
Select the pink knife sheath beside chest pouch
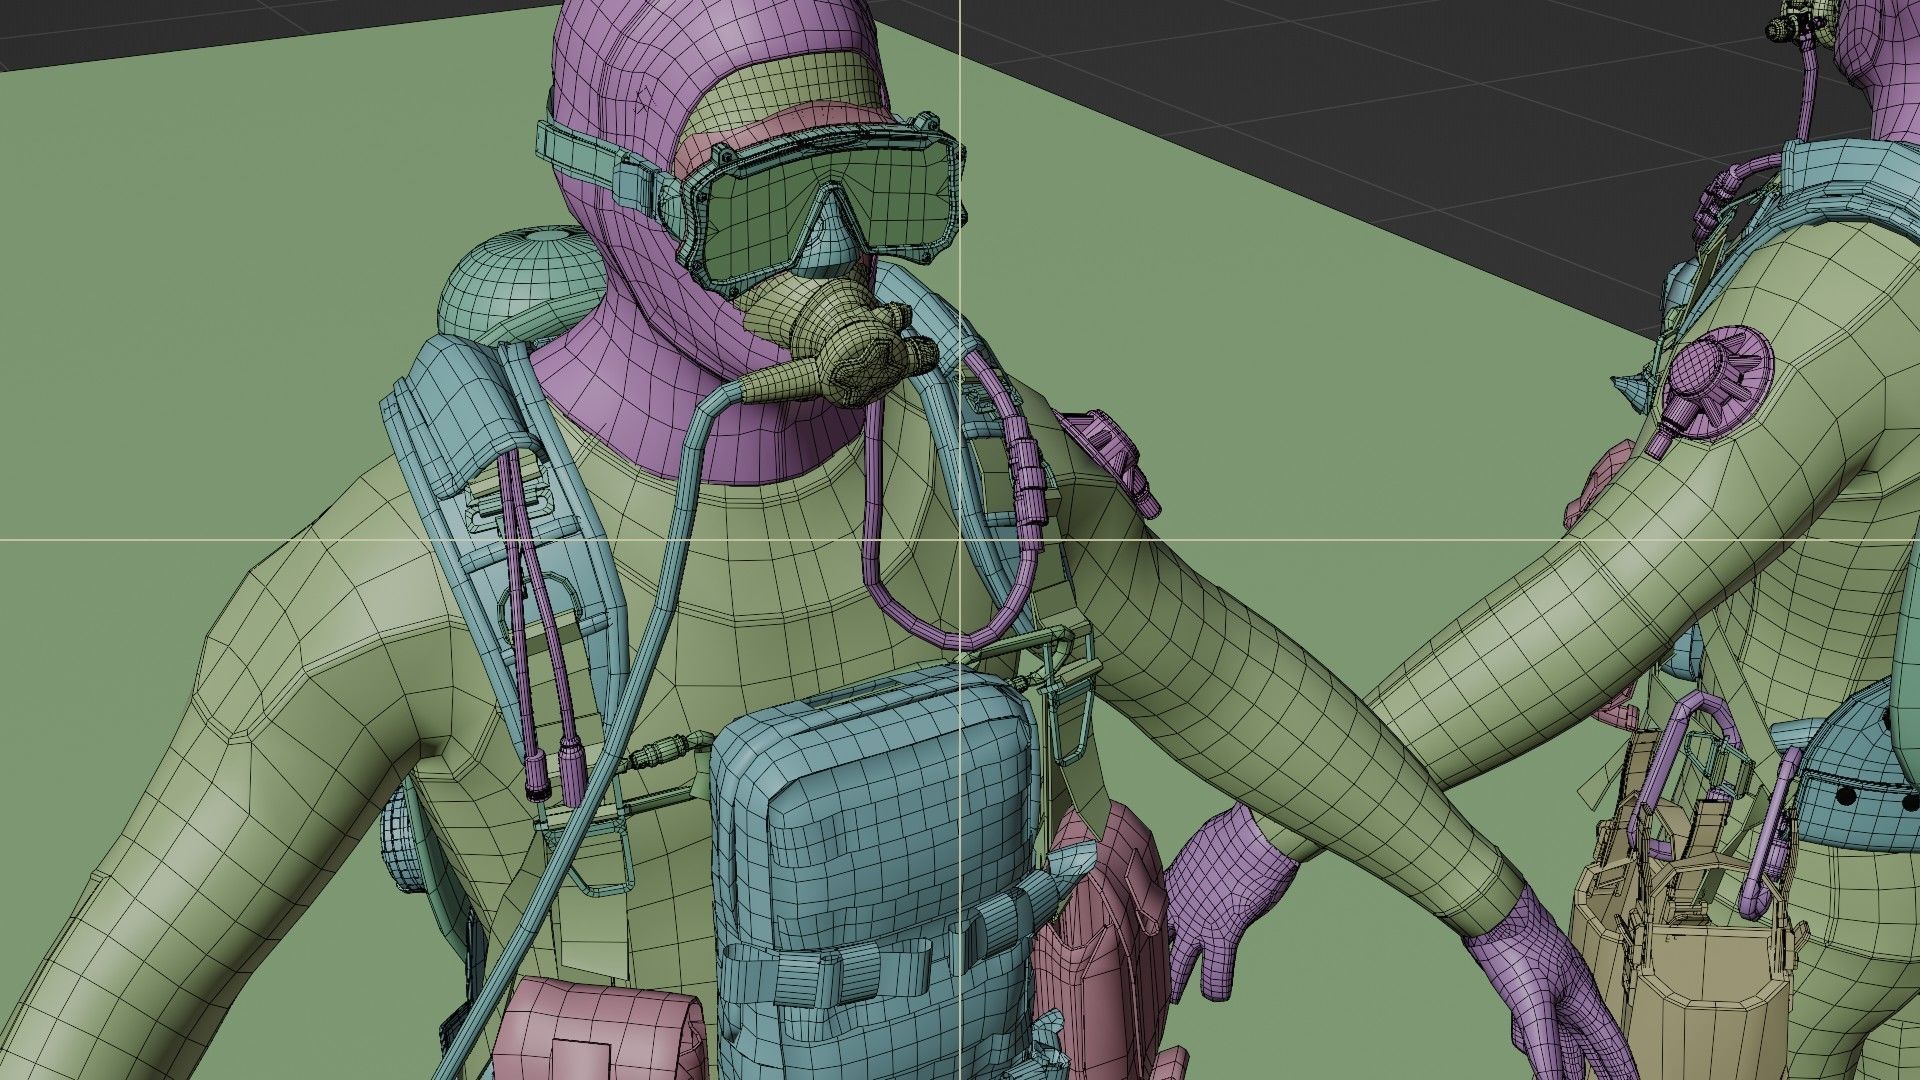coord(1100,920)
